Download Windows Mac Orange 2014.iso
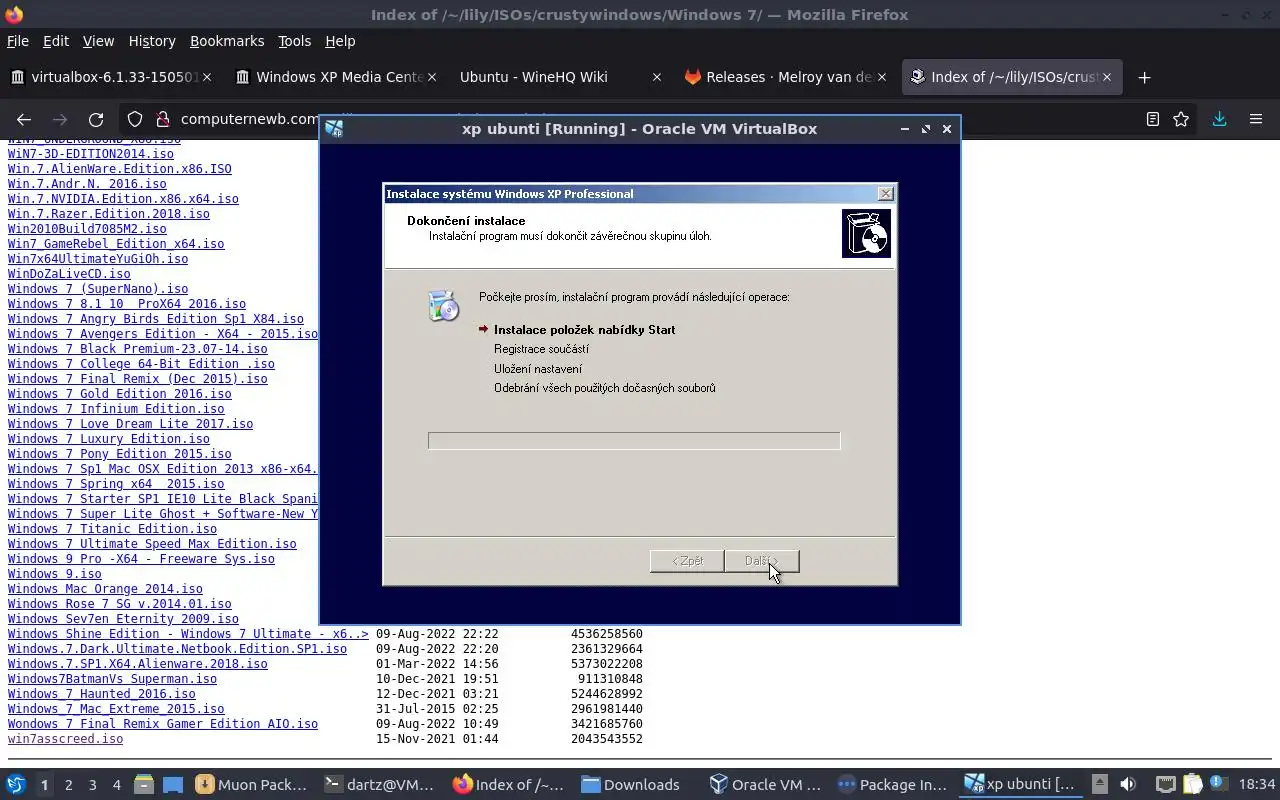The image size is (1280, 800). 105,589
